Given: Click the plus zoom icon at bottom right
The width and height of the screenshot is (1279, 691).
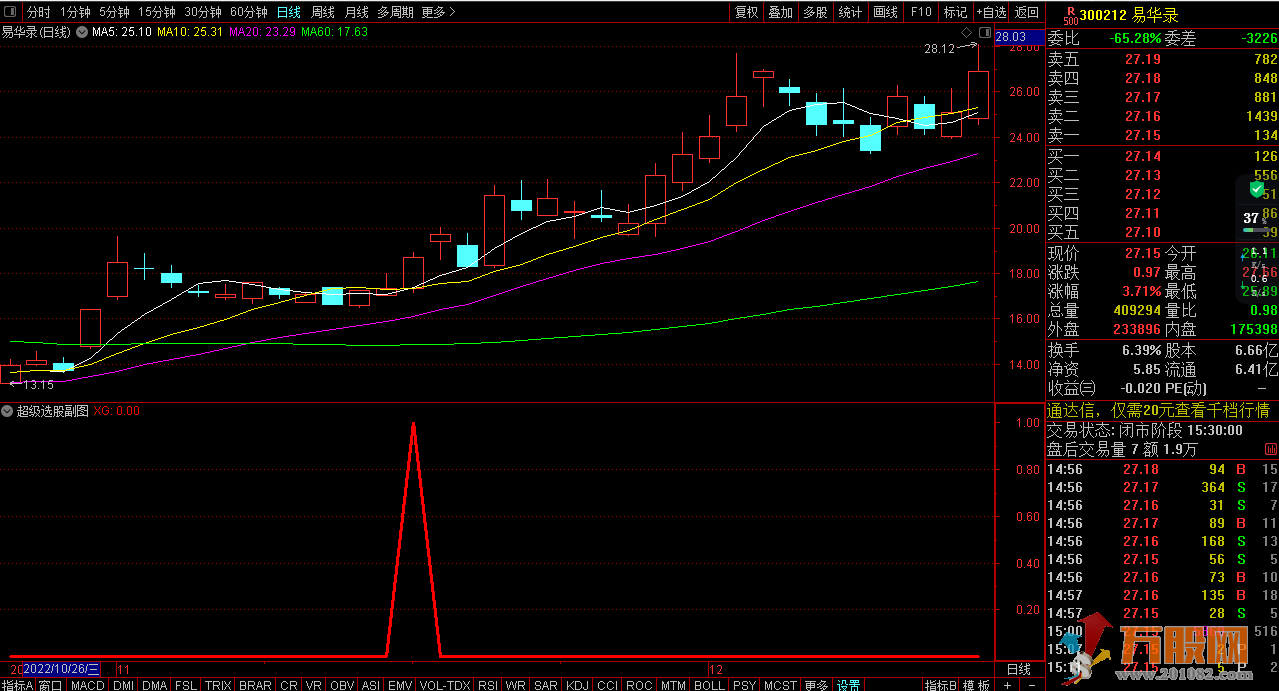Looking at the screenshot, I should click(1007, 685).
